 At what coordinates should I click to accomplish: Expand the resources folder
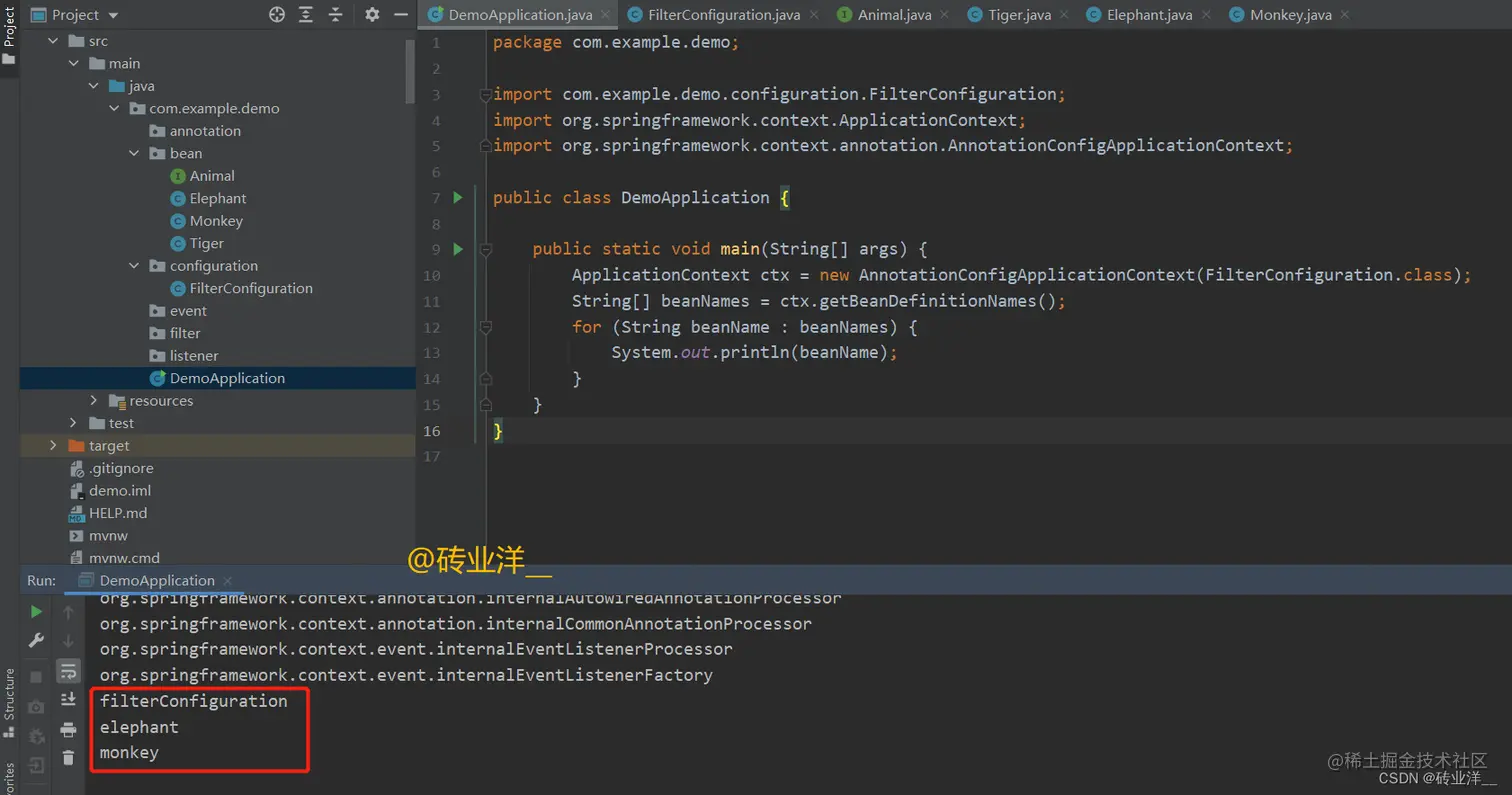94,400
